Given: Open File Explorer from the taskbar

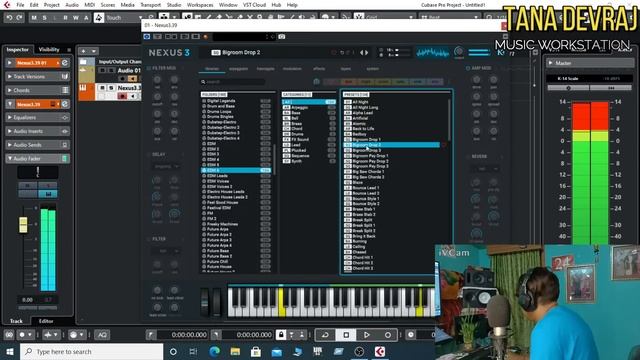Looking at the screenshot, I should click(x=235, y=351).
